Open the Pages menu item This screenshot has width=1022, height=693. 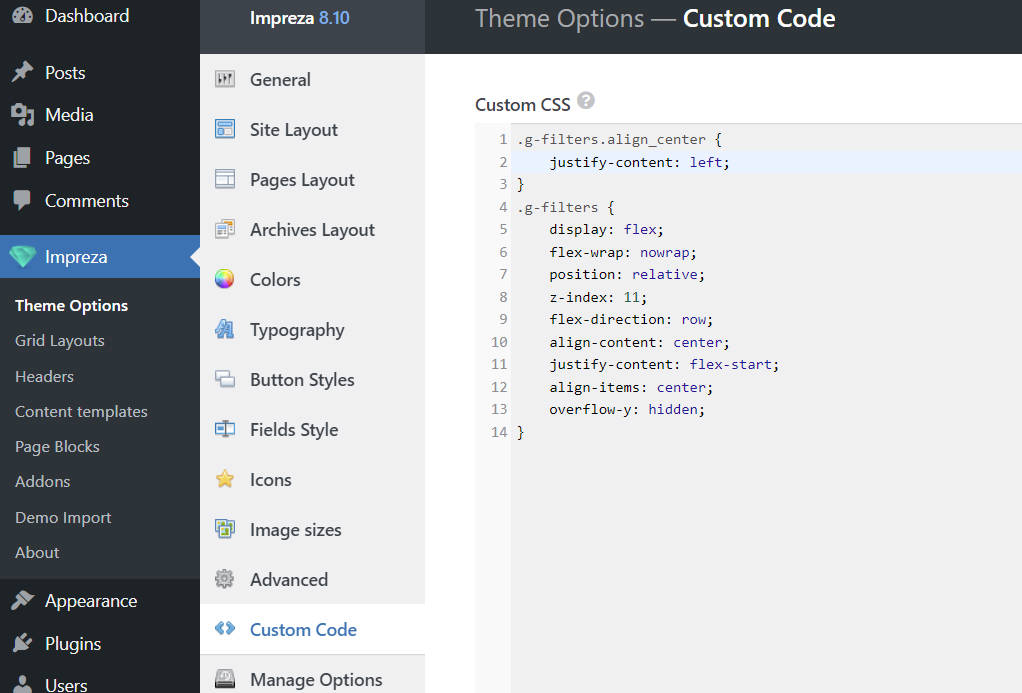point(100,158)
